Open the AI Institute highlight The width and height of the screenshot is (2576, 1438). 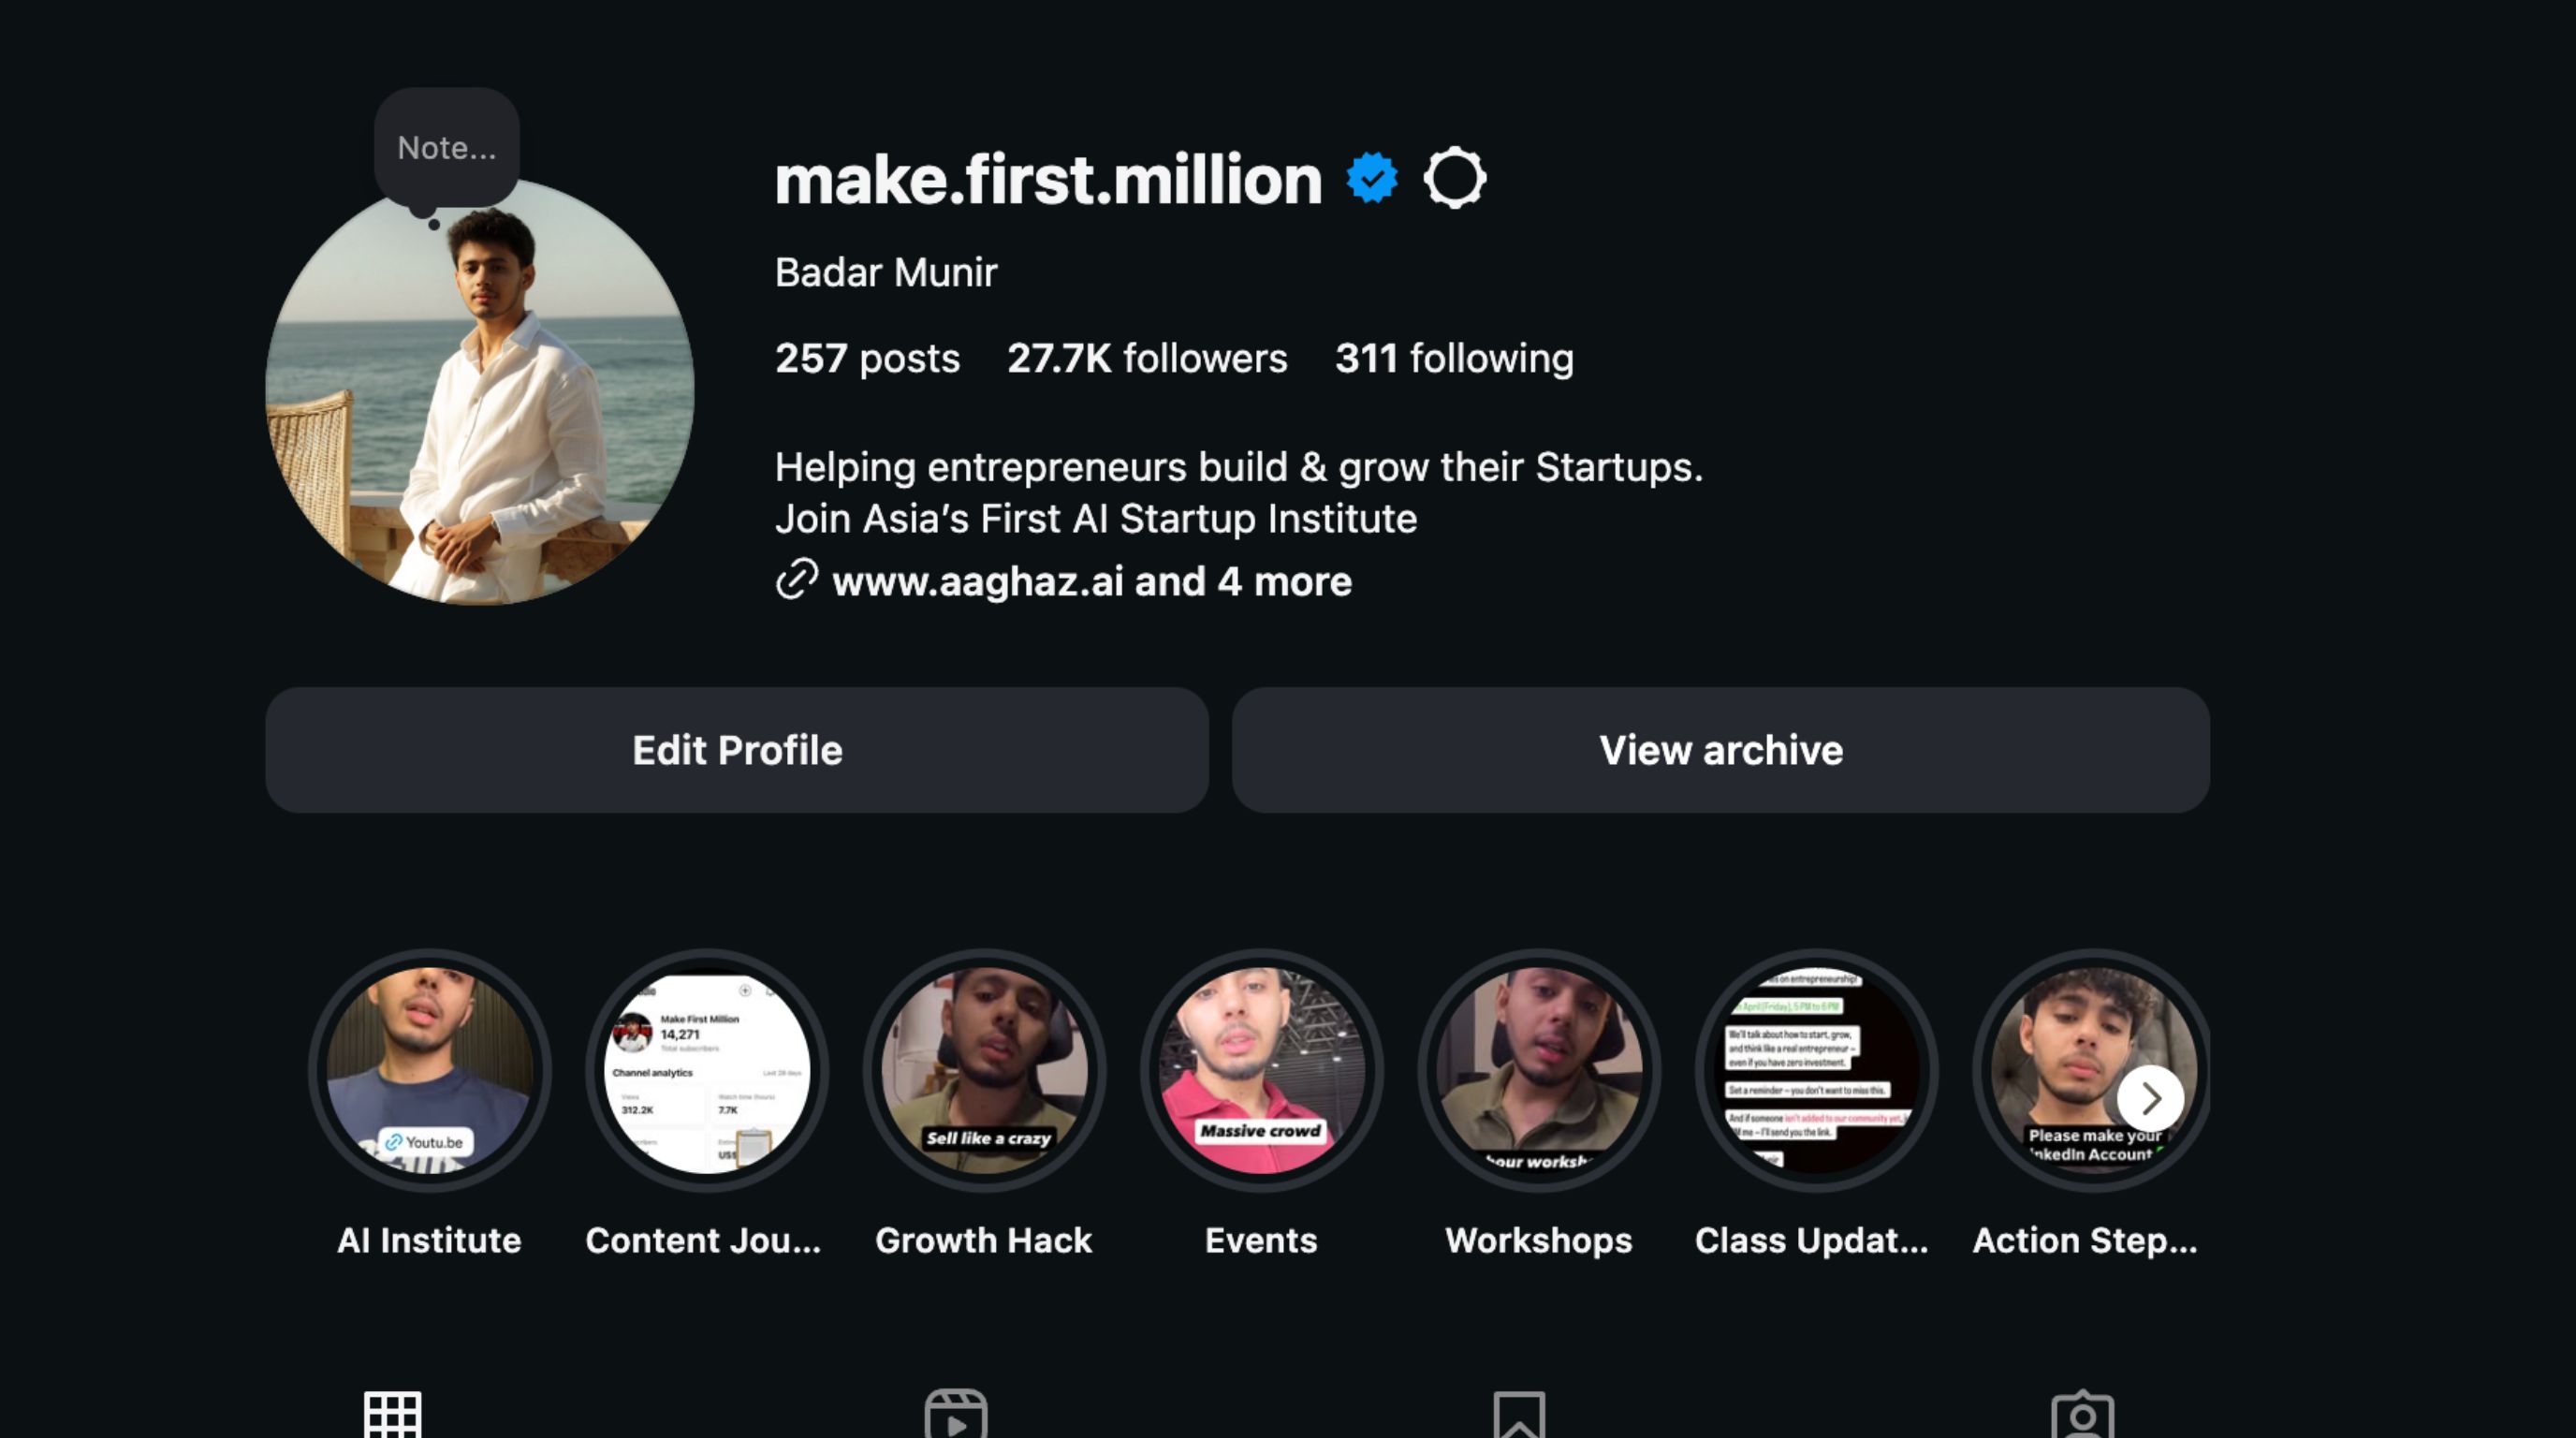[x=430, y=1070]
